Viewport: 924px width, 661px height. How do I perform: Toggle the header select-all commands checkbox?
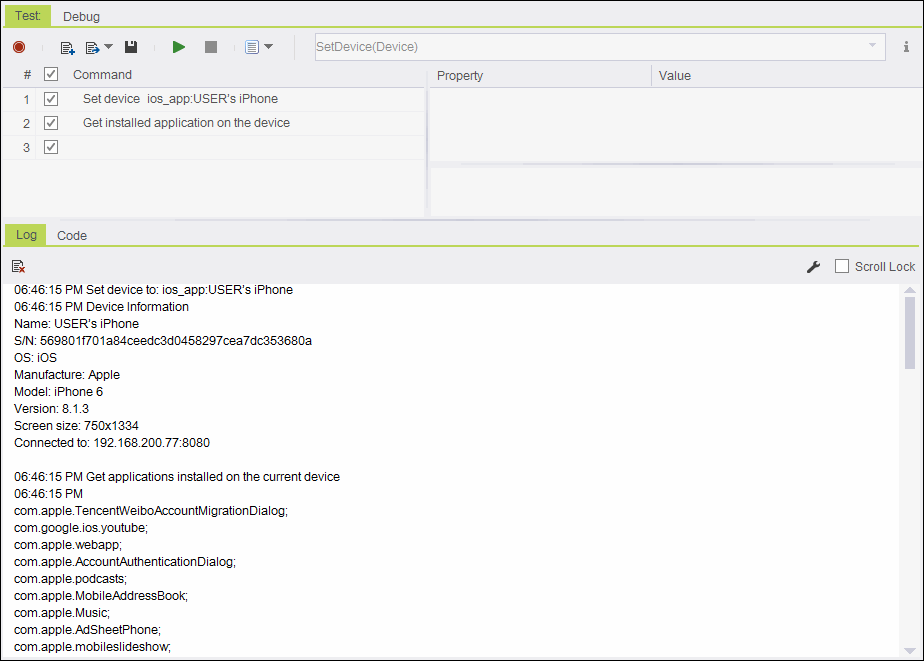point(51,75)
